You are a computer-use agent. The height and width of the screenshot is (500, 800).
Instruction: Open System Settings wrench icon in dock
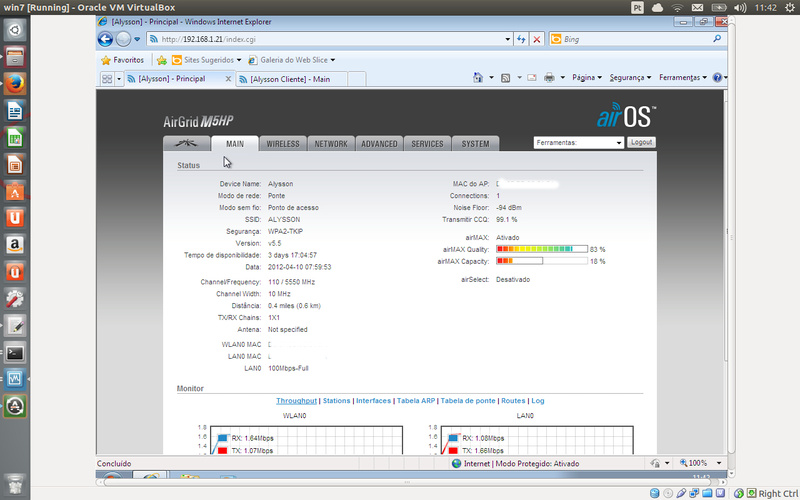click(x=15, y=299)
